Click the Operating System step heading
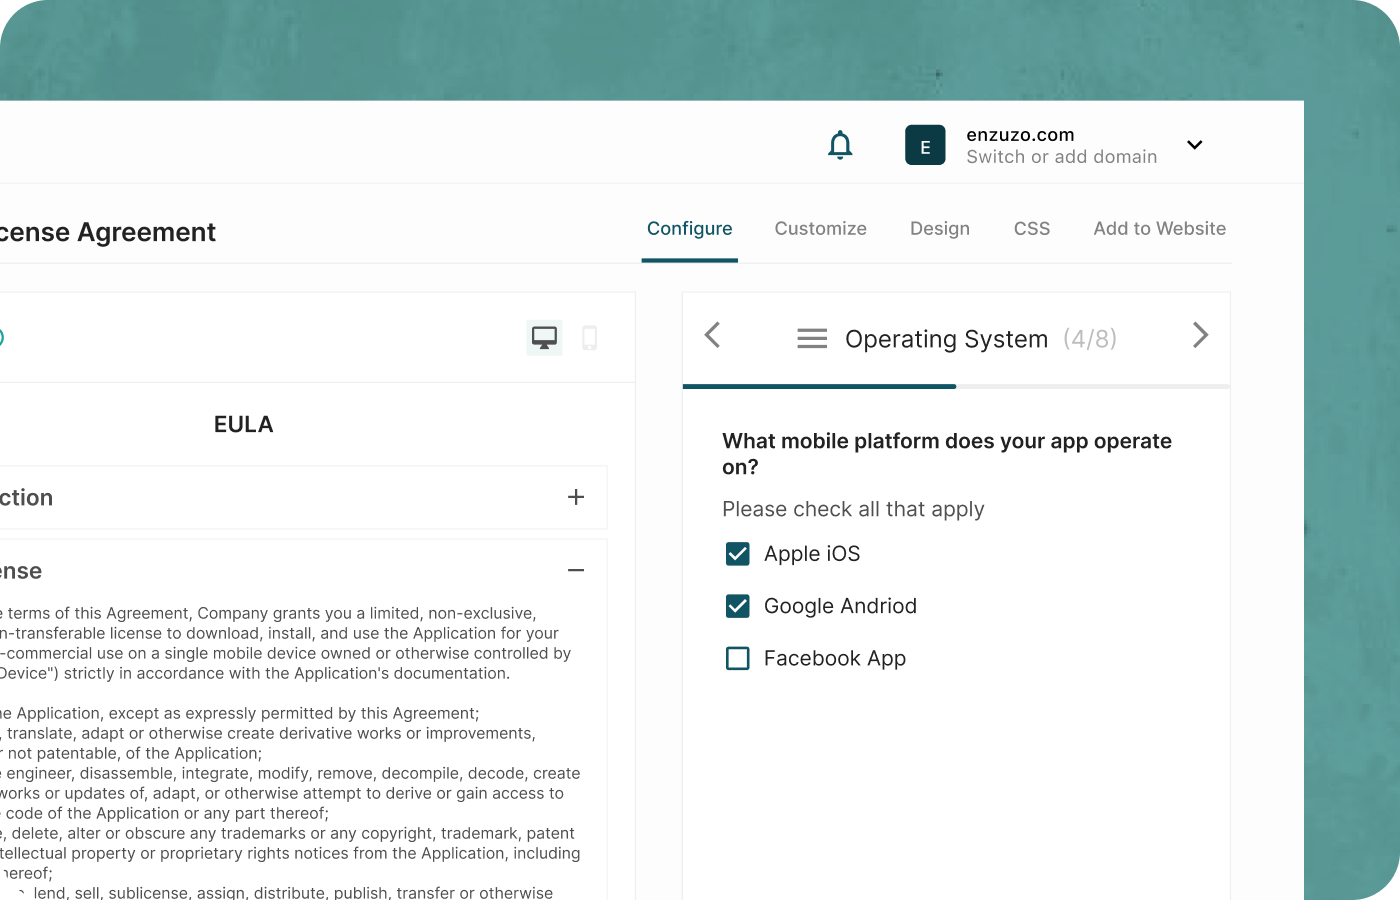This screenshot has height=900, width=1400. [x=946, y=339]
